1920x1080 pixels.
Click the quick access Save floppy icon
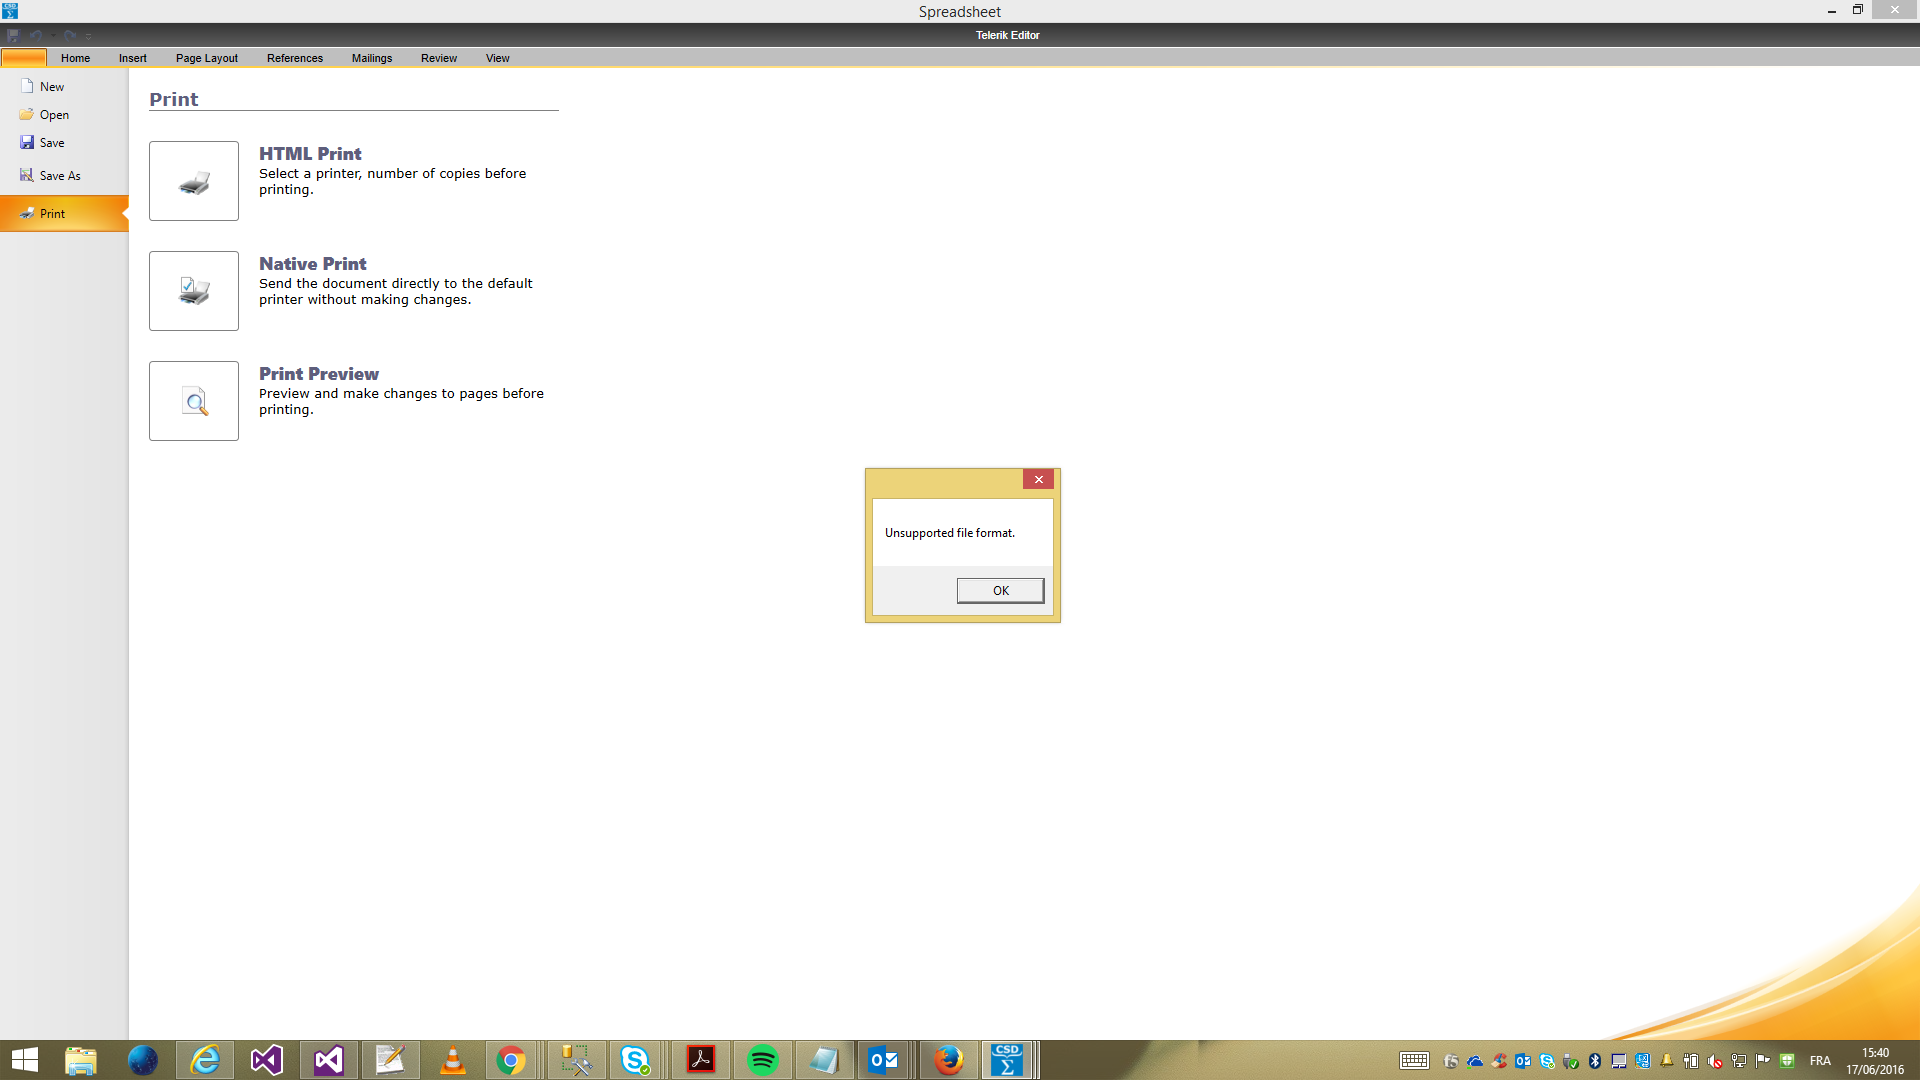pos(14,36)
